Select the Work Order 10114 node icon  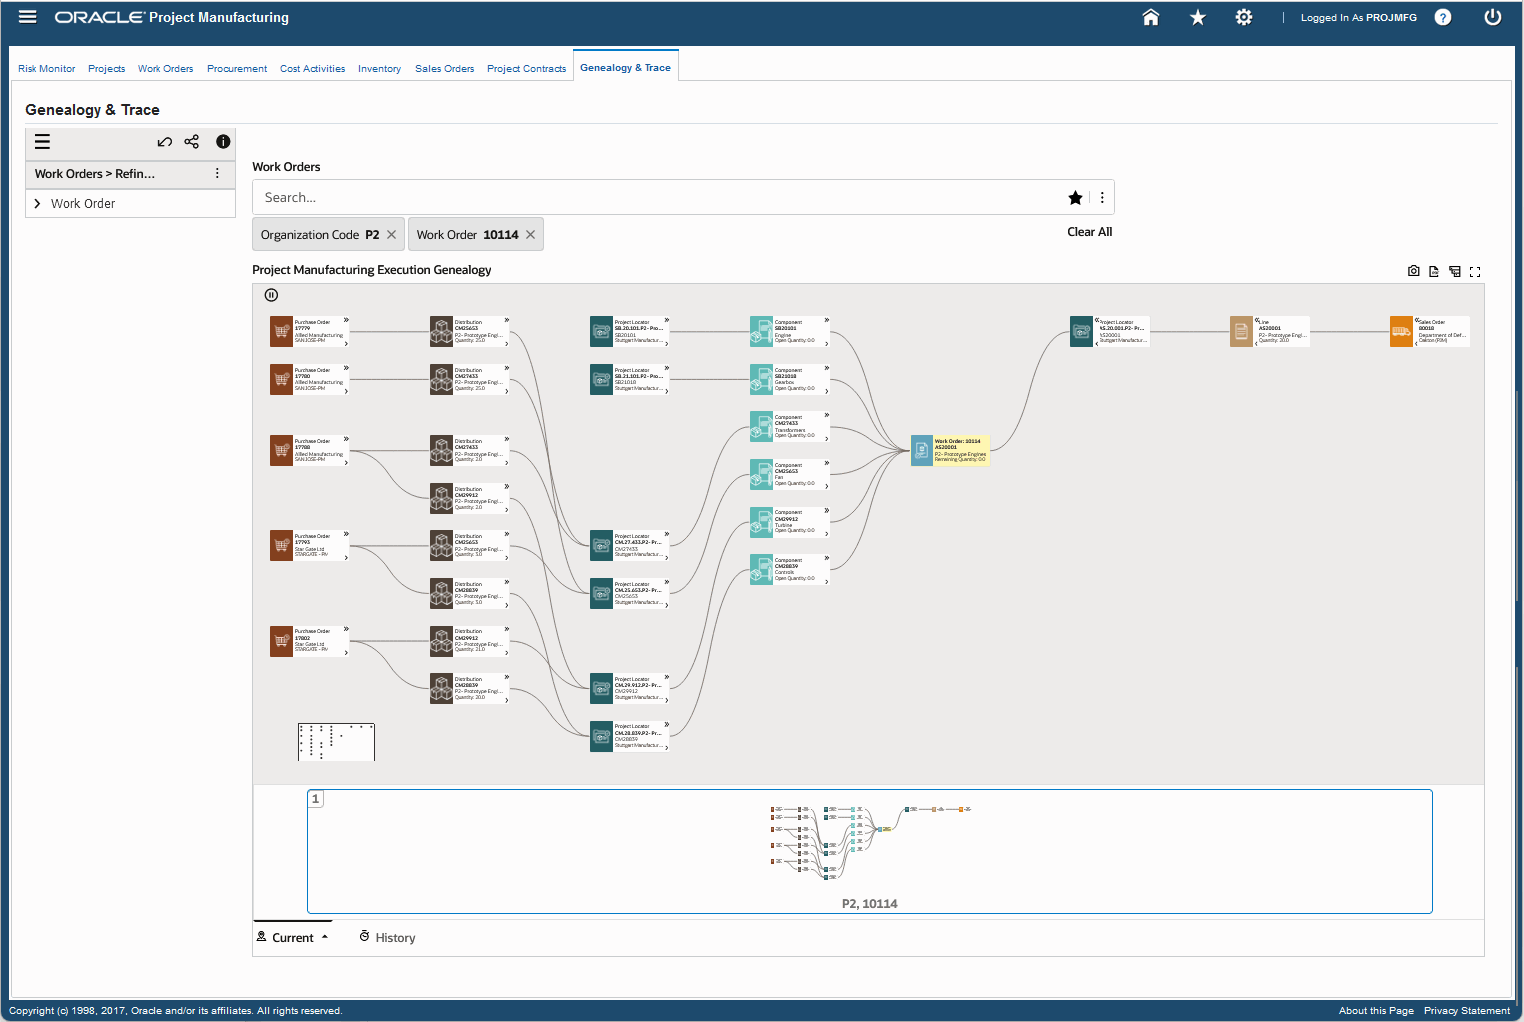tap(921, 450)
